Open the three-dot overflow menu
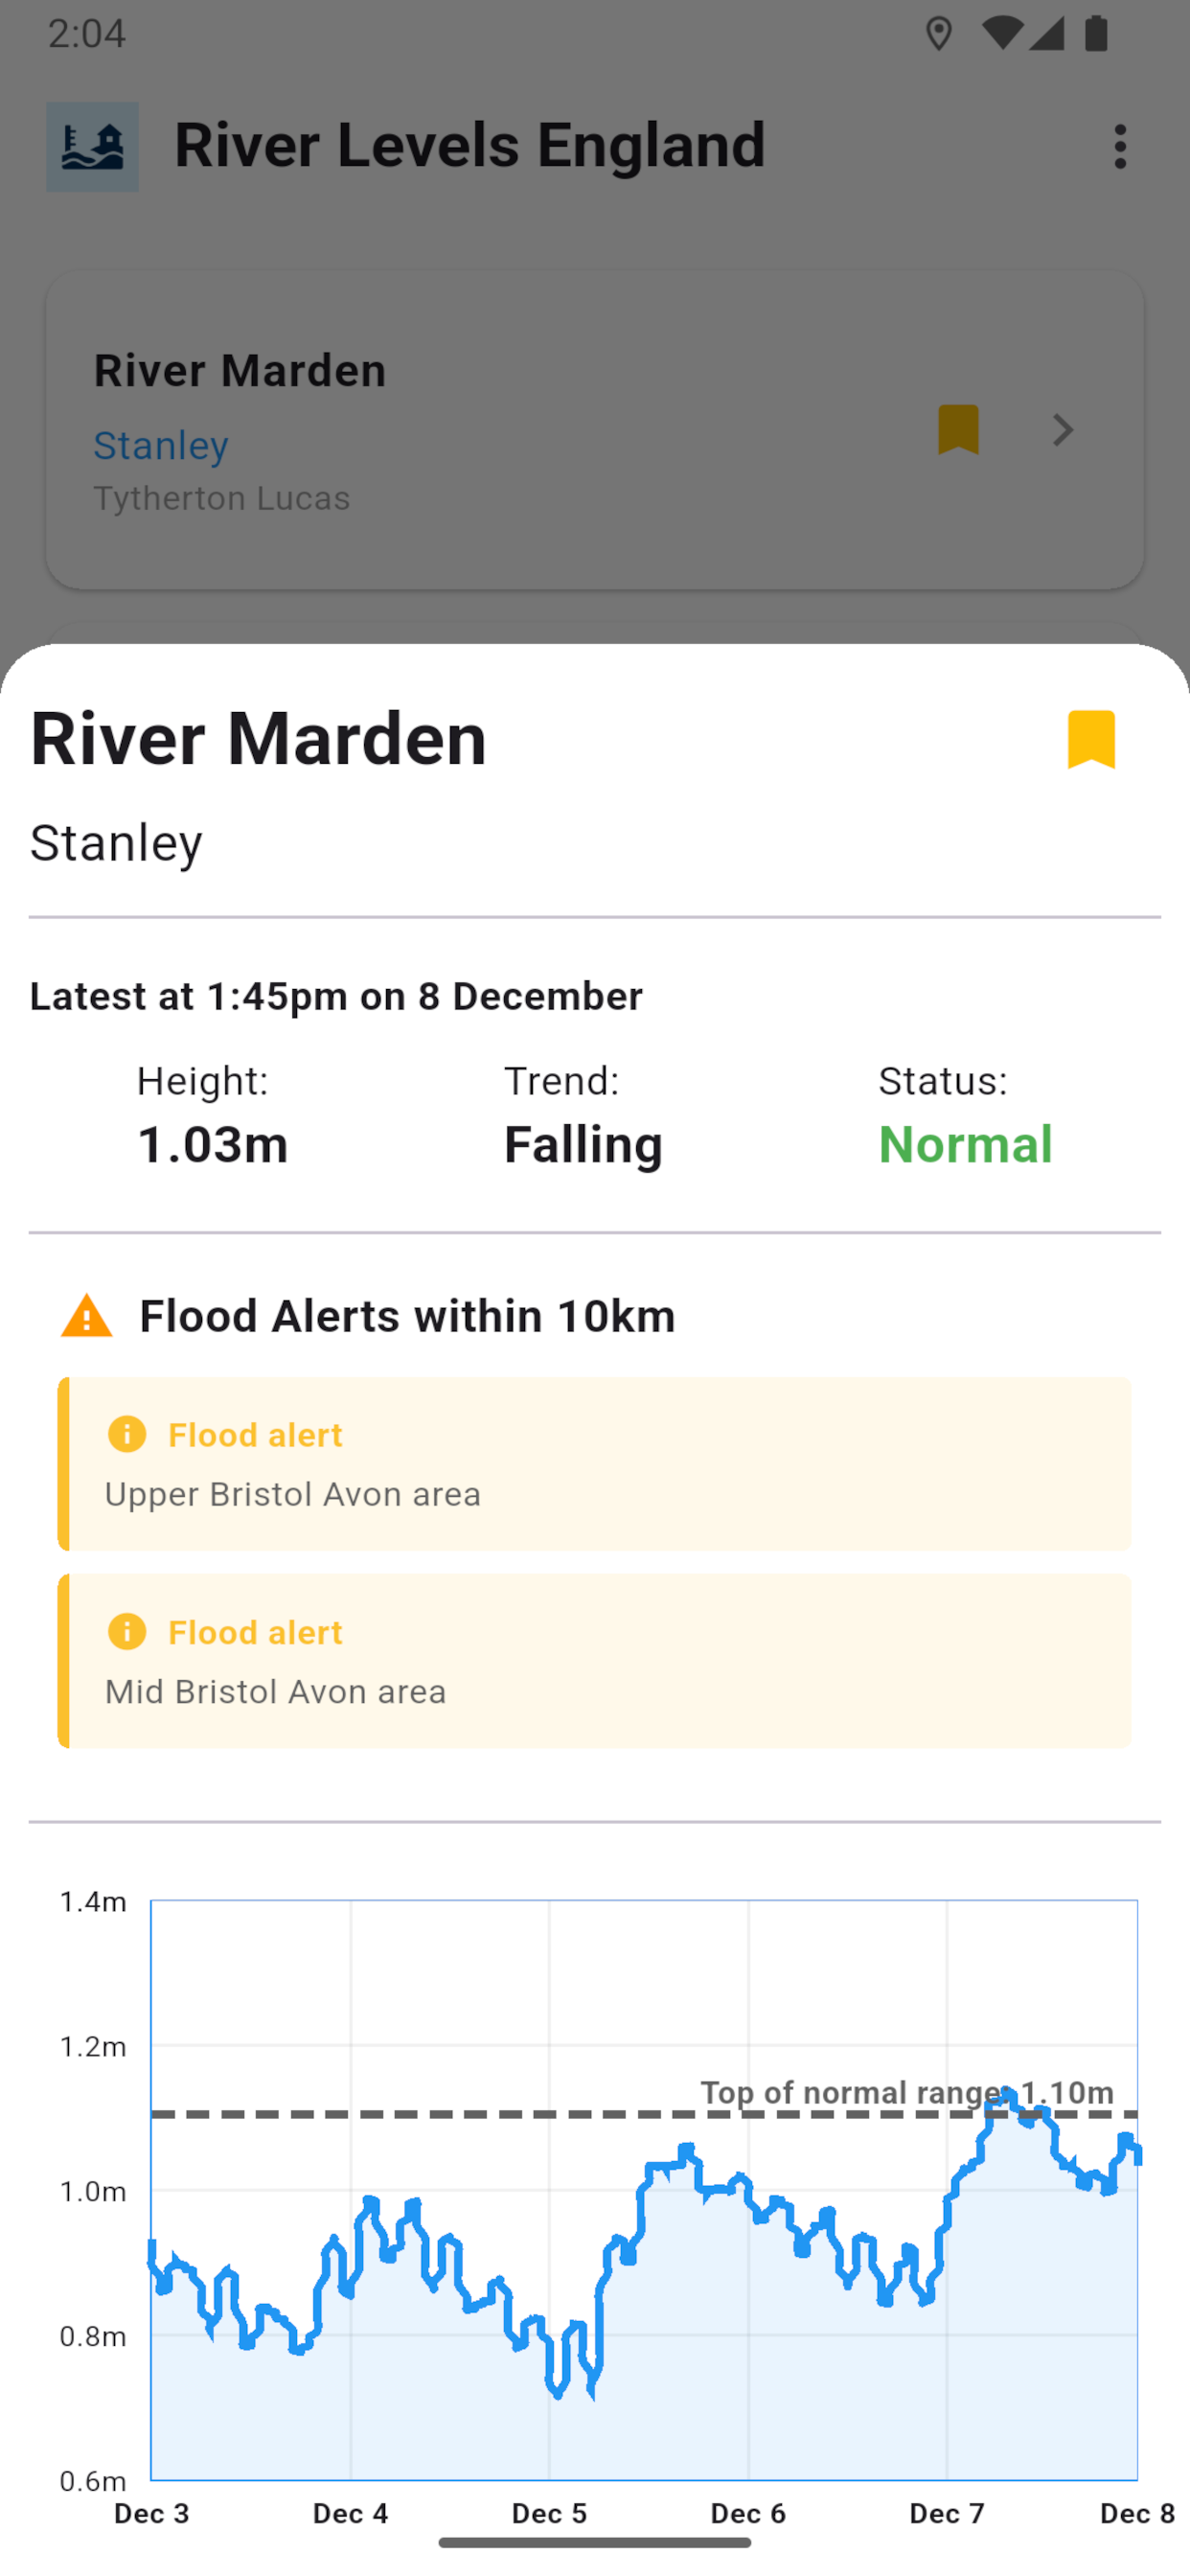 coord(1119,147)
